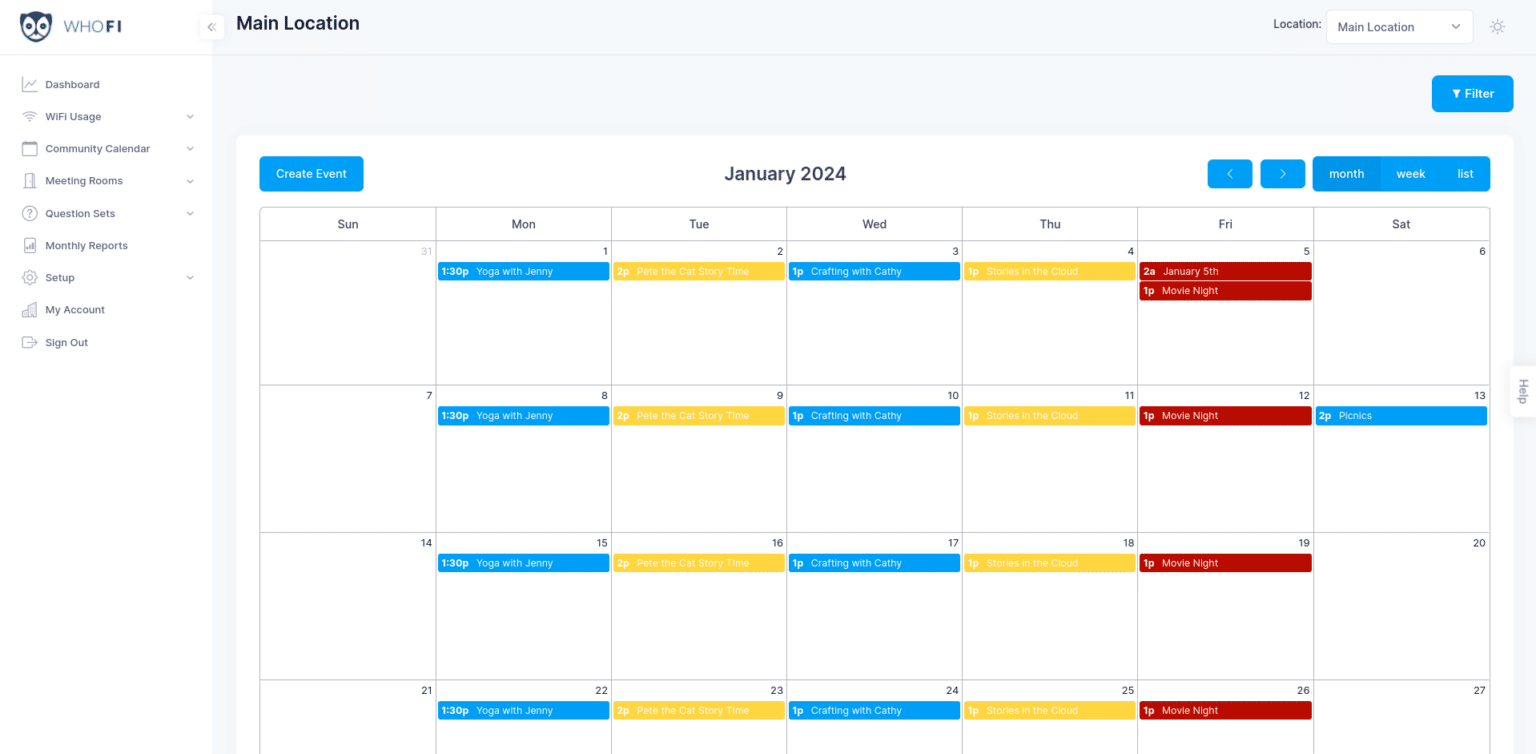Click the Community Calendar icon
The image size is (1536, 754).
point(29,149)
